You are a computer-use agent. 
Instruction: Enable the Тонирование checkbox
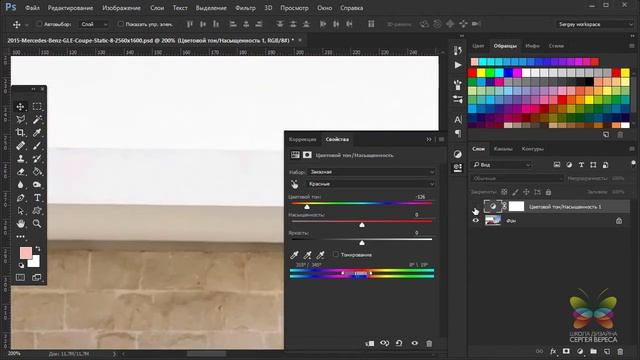click(336, 254)
